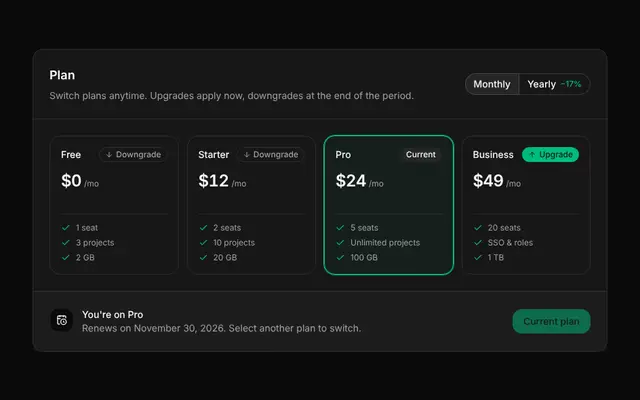Click the '3 projects' feature text
This screenshot has width=640, height=400.
tap(95, 242)
